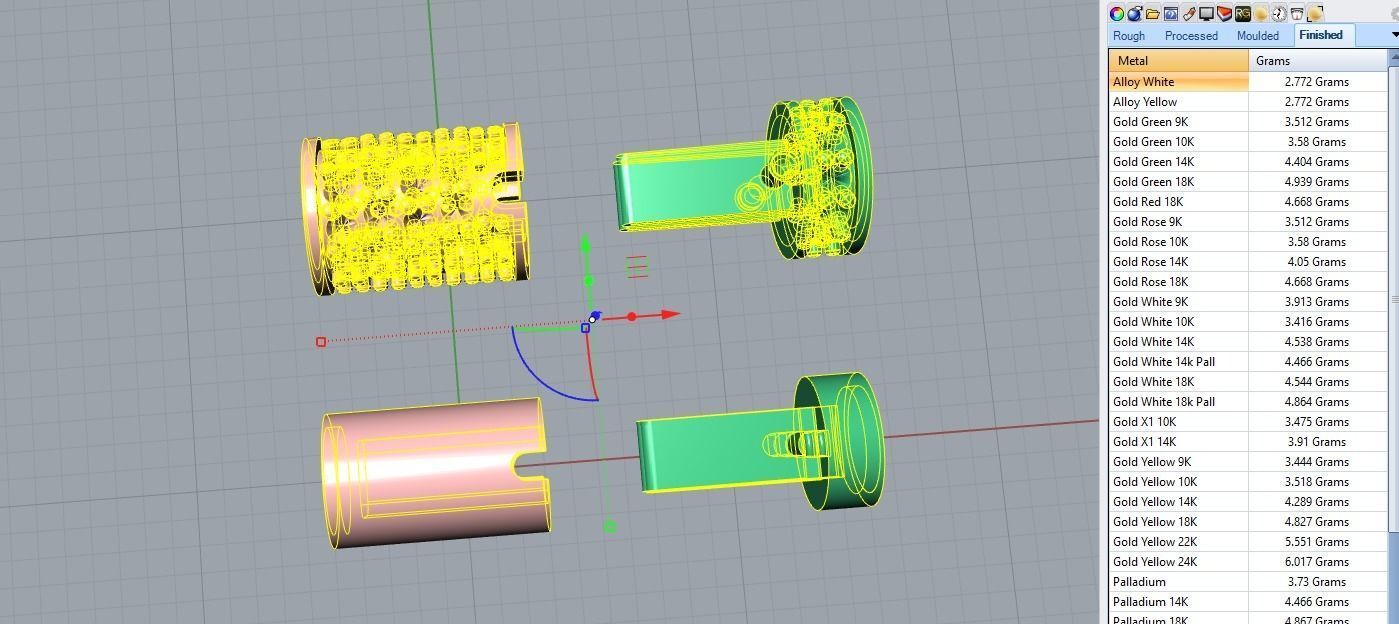Image resolution: width=1399 pixels, height=624 pixels.
Task: Select the Gold White 18K row
Action: coord(1248,382)
